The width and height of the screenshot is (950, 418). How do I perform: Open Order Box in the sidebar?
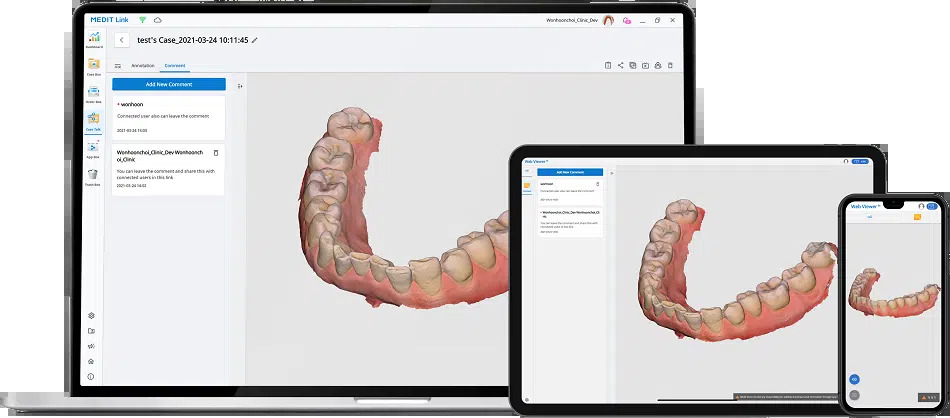(x=94, y=94)
